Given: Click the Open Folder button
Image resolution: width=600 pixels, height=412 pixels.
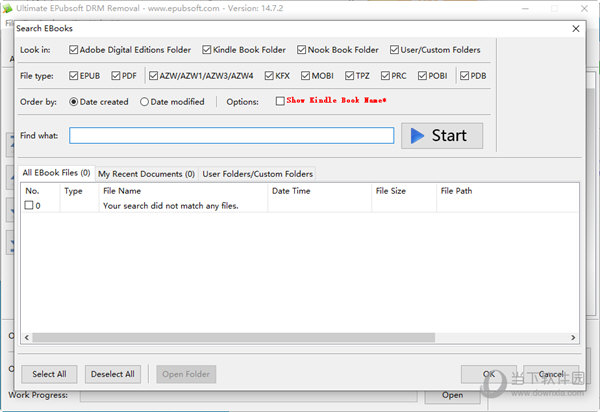Looking at the screenshot, I should pyautogui.click(x=186, y=374).
